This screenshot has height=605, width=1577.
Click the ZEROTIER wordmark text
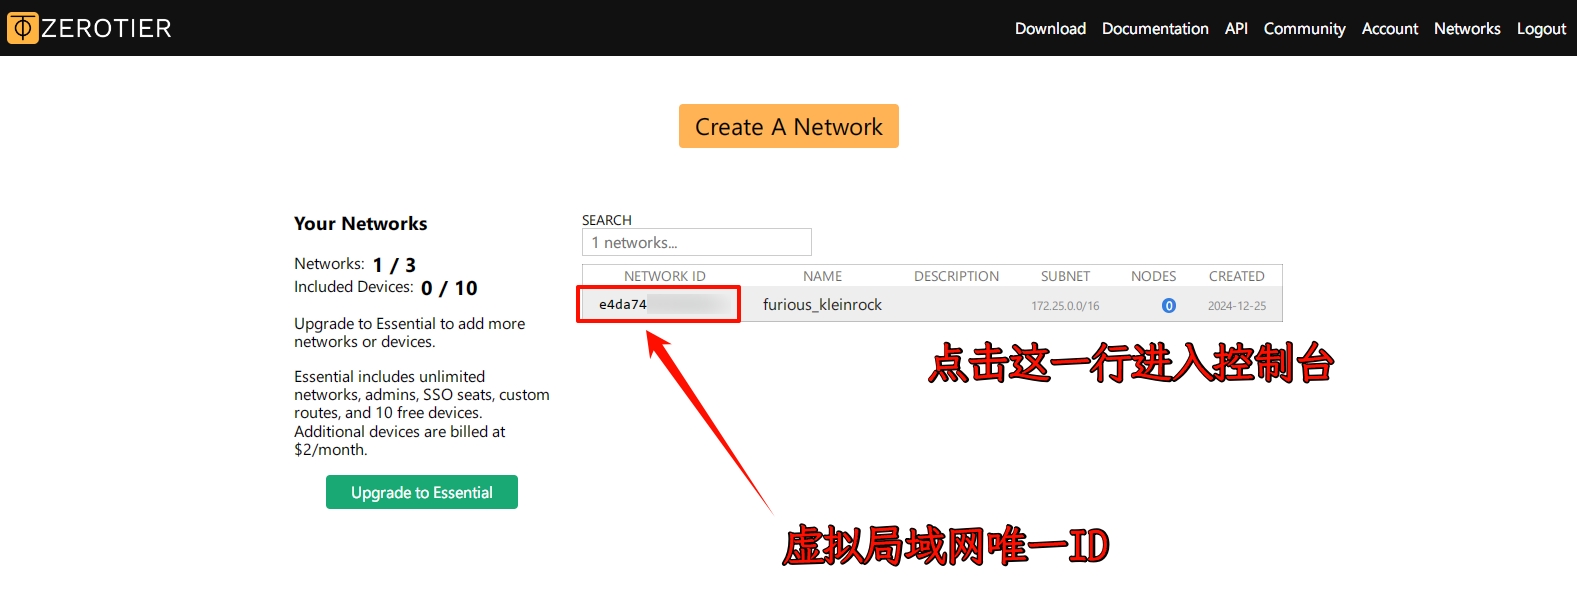click(107, 28)
